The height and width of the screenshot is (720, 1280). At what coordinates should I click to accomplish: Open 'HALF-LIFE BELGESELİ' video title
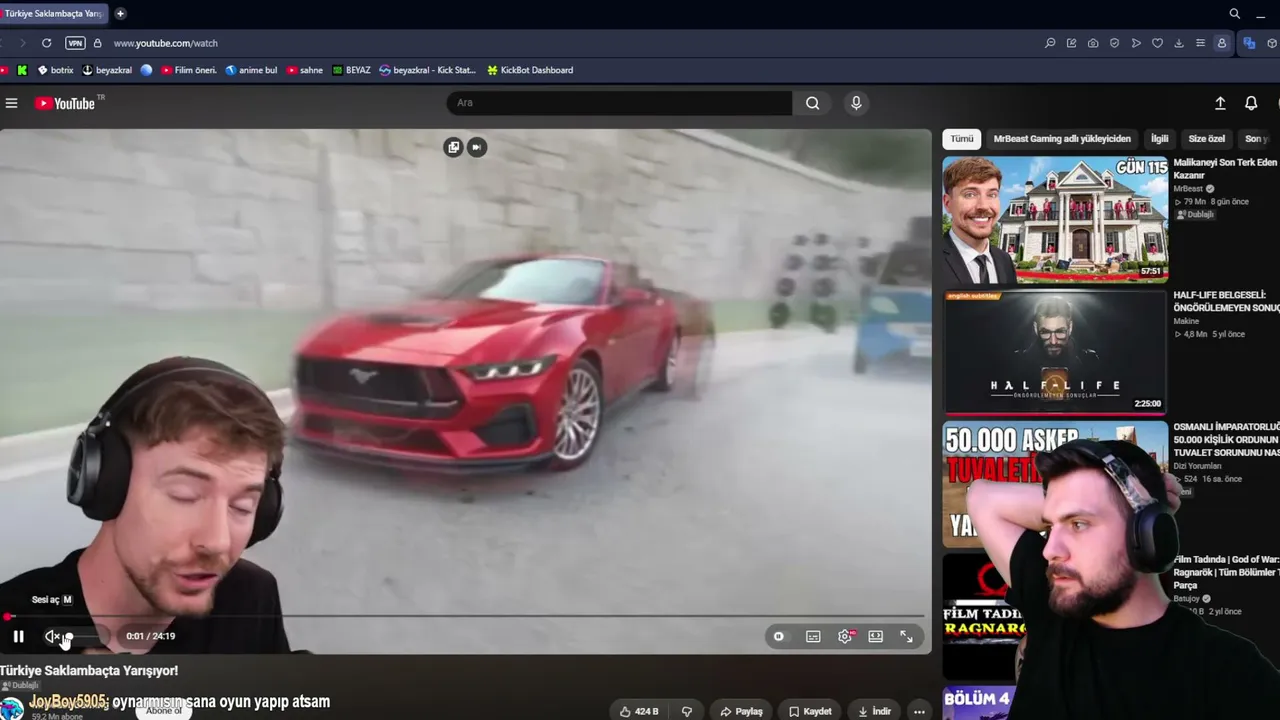pyautogui.click(x=1226, y=301)
